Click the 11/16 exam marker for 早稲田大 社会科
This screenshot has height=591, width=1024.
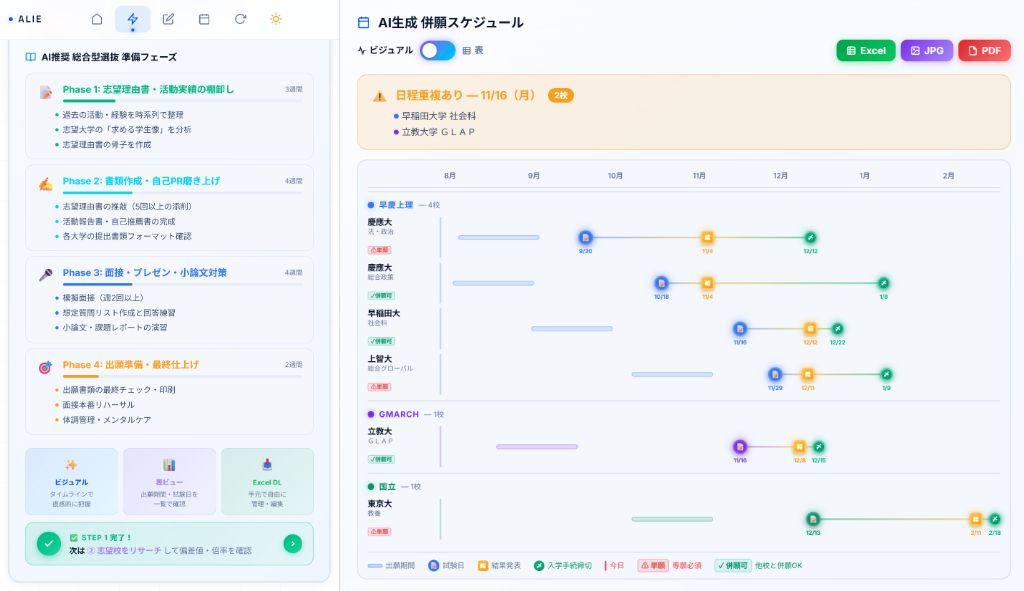(x=740, y=328)
